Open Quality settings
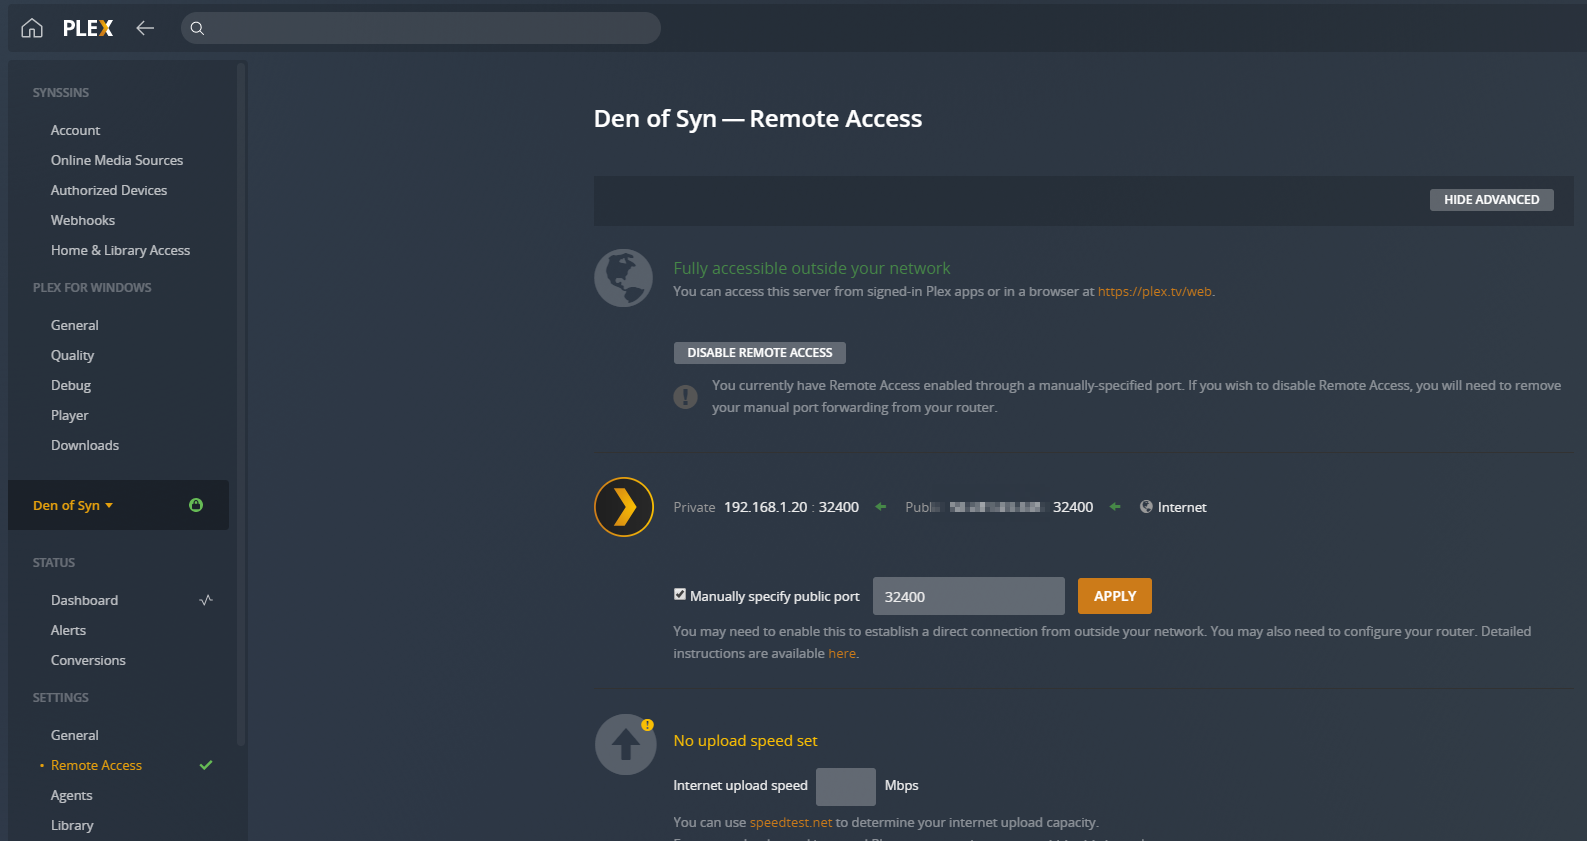This screenshot has width=1587, height=841. (73, 355)
